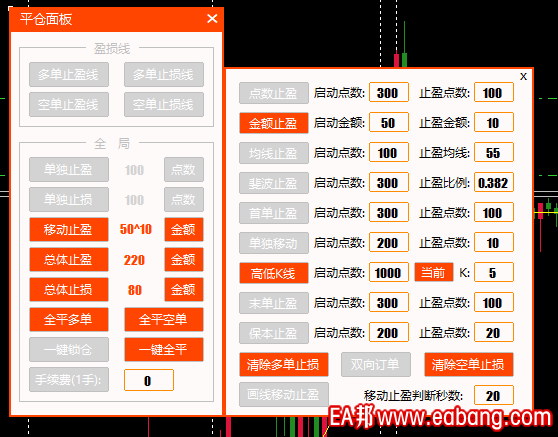Click 移动止盈判断秒数 input field
The width and height of the screenshot is (558, 437).
click(494, 395)
